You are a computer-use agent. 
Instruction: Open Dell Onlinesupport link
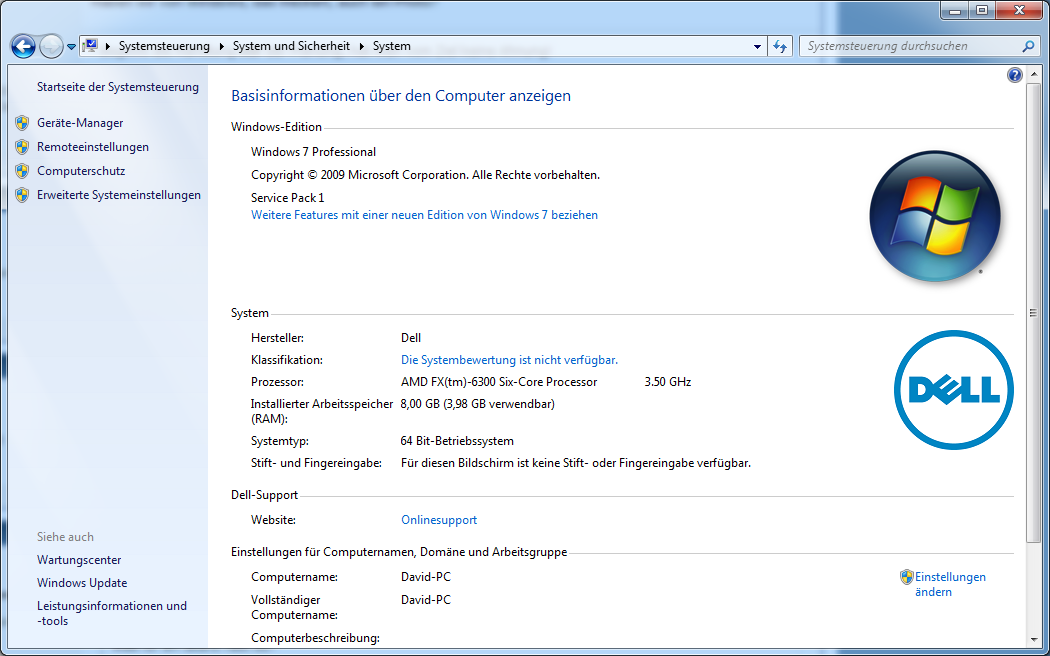tap(439, 520)
